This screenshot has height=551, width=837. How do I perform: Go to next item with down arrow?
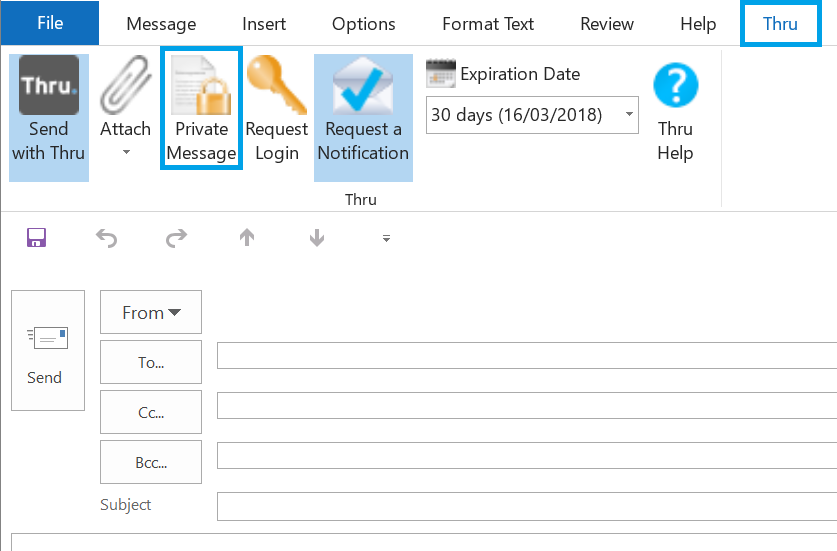pos(317,238)
